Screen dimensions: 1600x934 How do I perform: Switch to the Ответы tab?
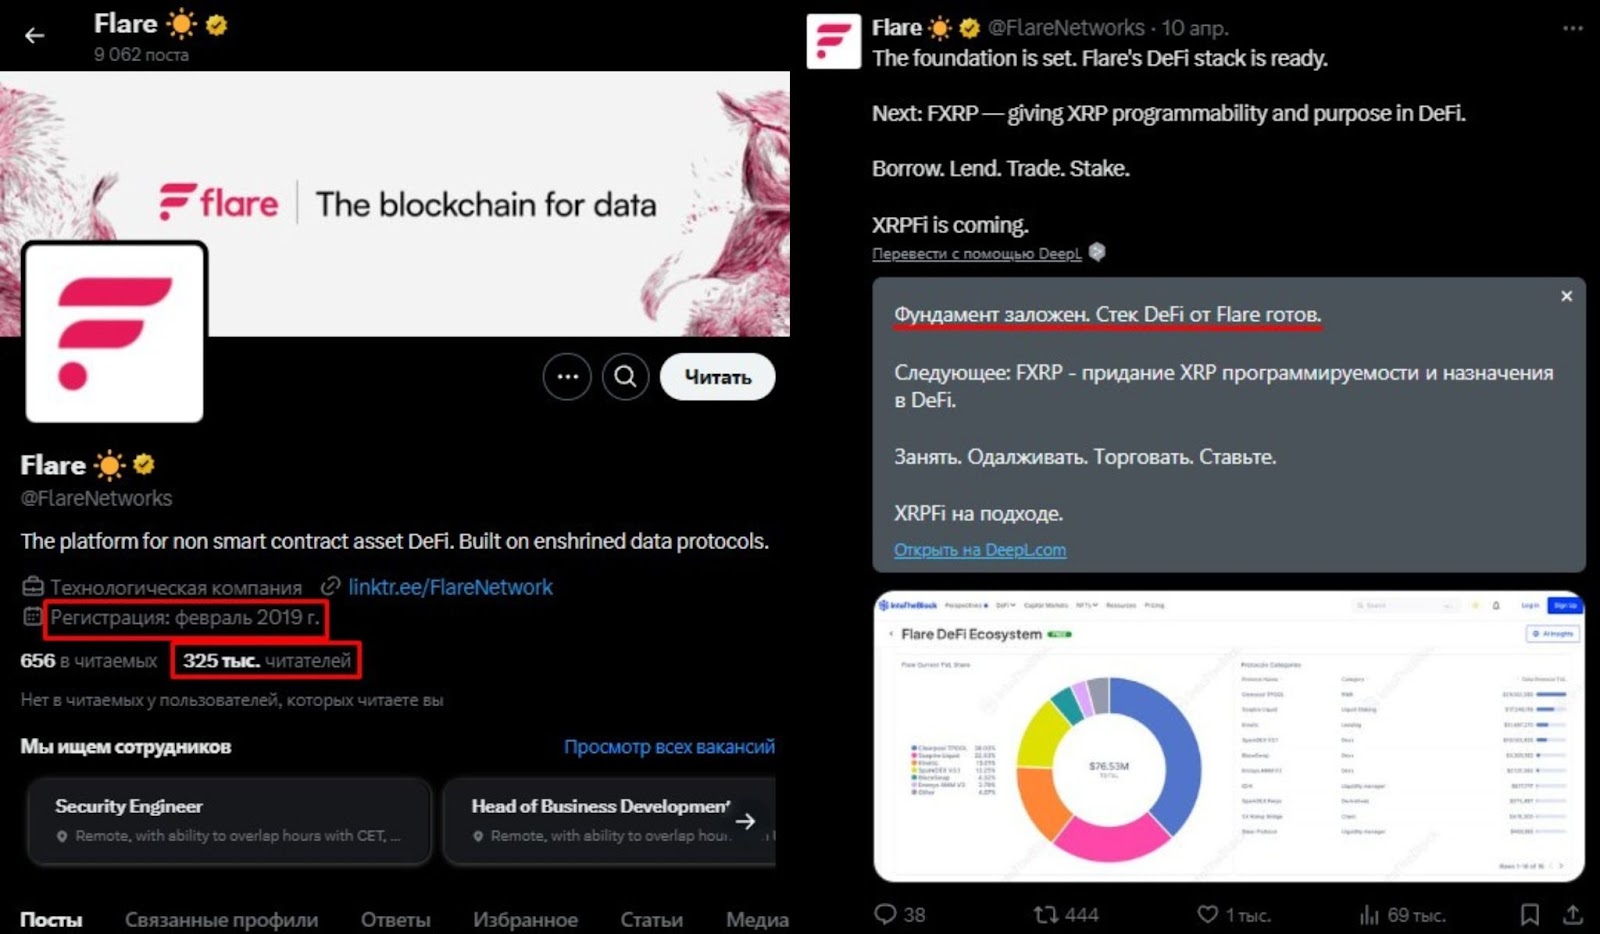pyautogui.click(x=395, y=919)
